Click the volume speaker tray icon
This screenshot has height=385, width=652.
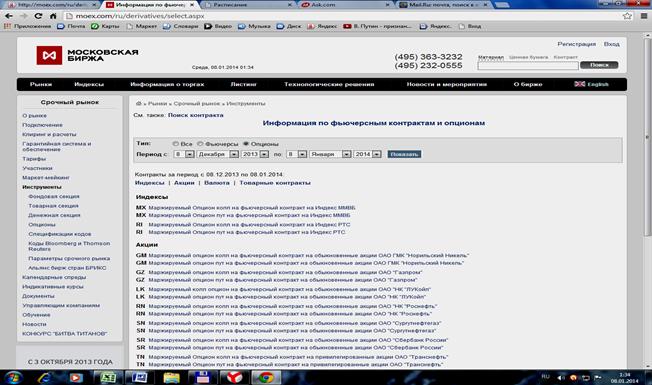561,378
